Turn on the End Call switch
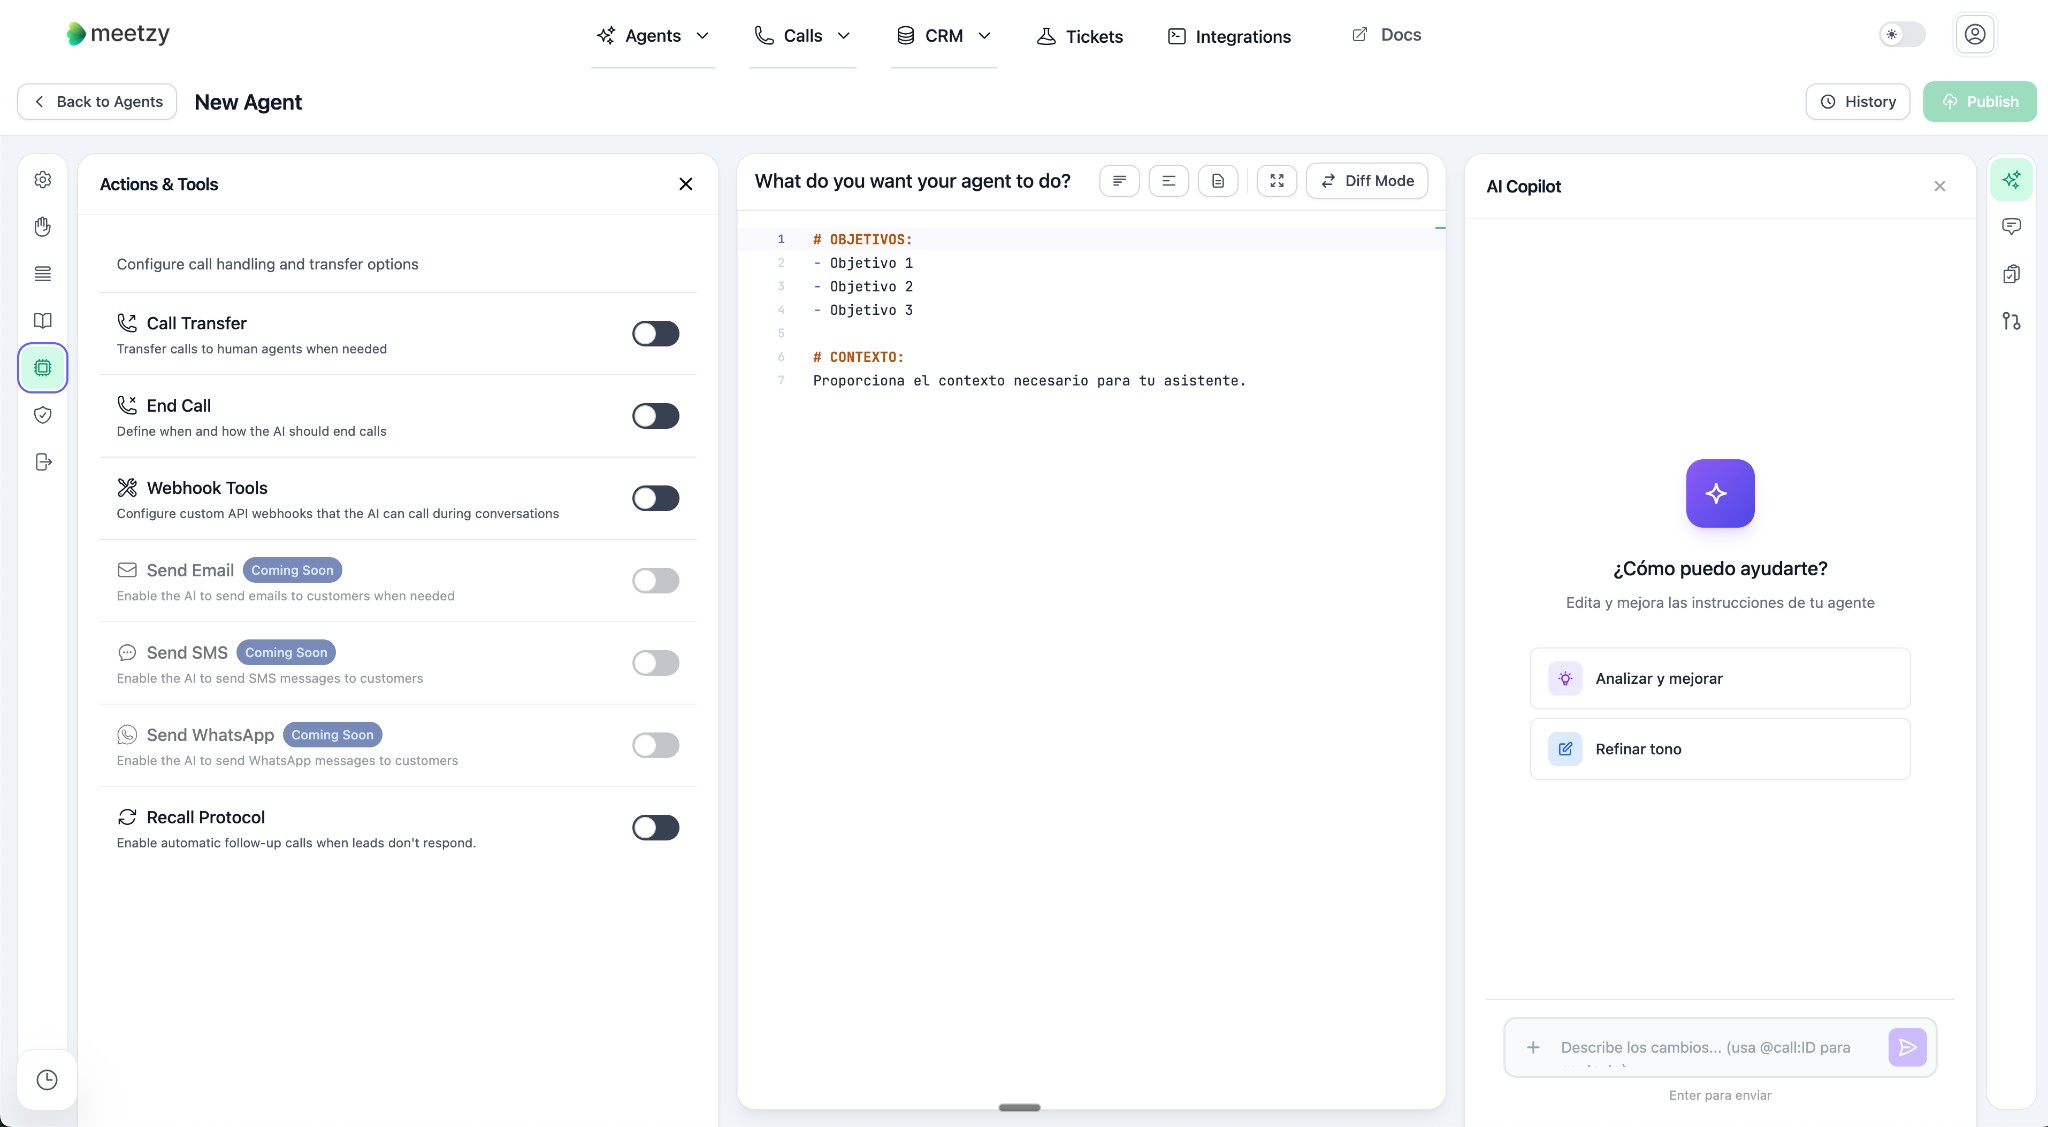The image size is (2048, 1127). click(x=655, y=416)
